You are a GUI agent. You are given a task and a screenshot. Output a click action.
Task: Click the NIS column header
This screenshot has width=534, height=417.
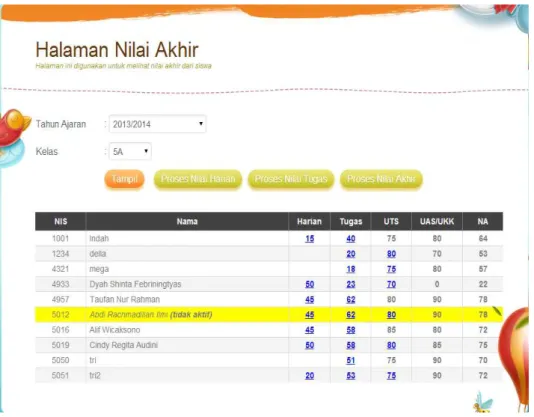click(x=61, y=221)
